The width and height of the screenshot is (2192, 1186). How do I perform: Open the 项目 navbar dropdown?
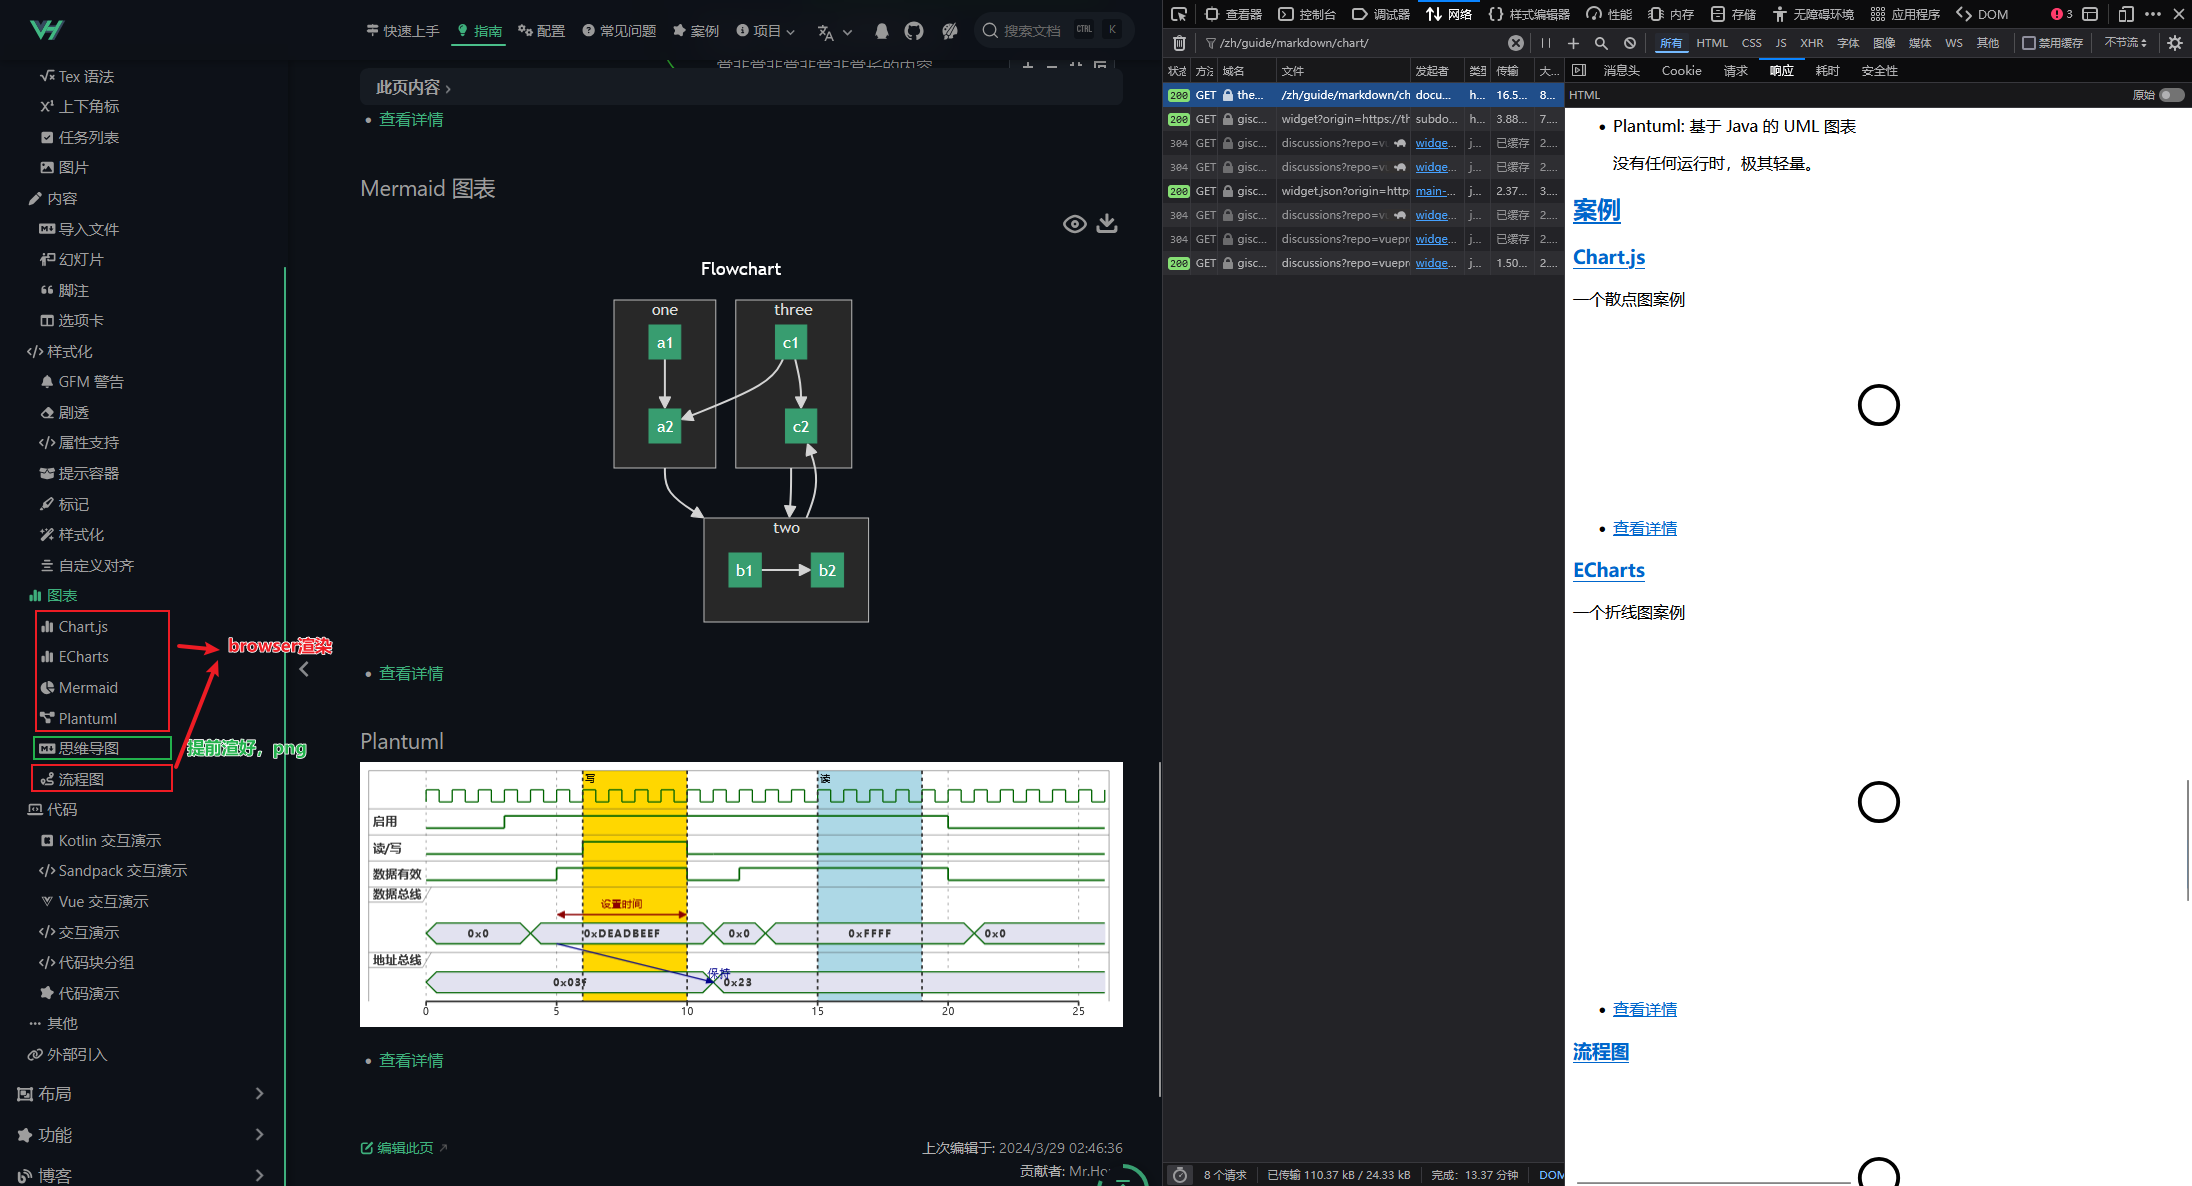click(766, 31)
